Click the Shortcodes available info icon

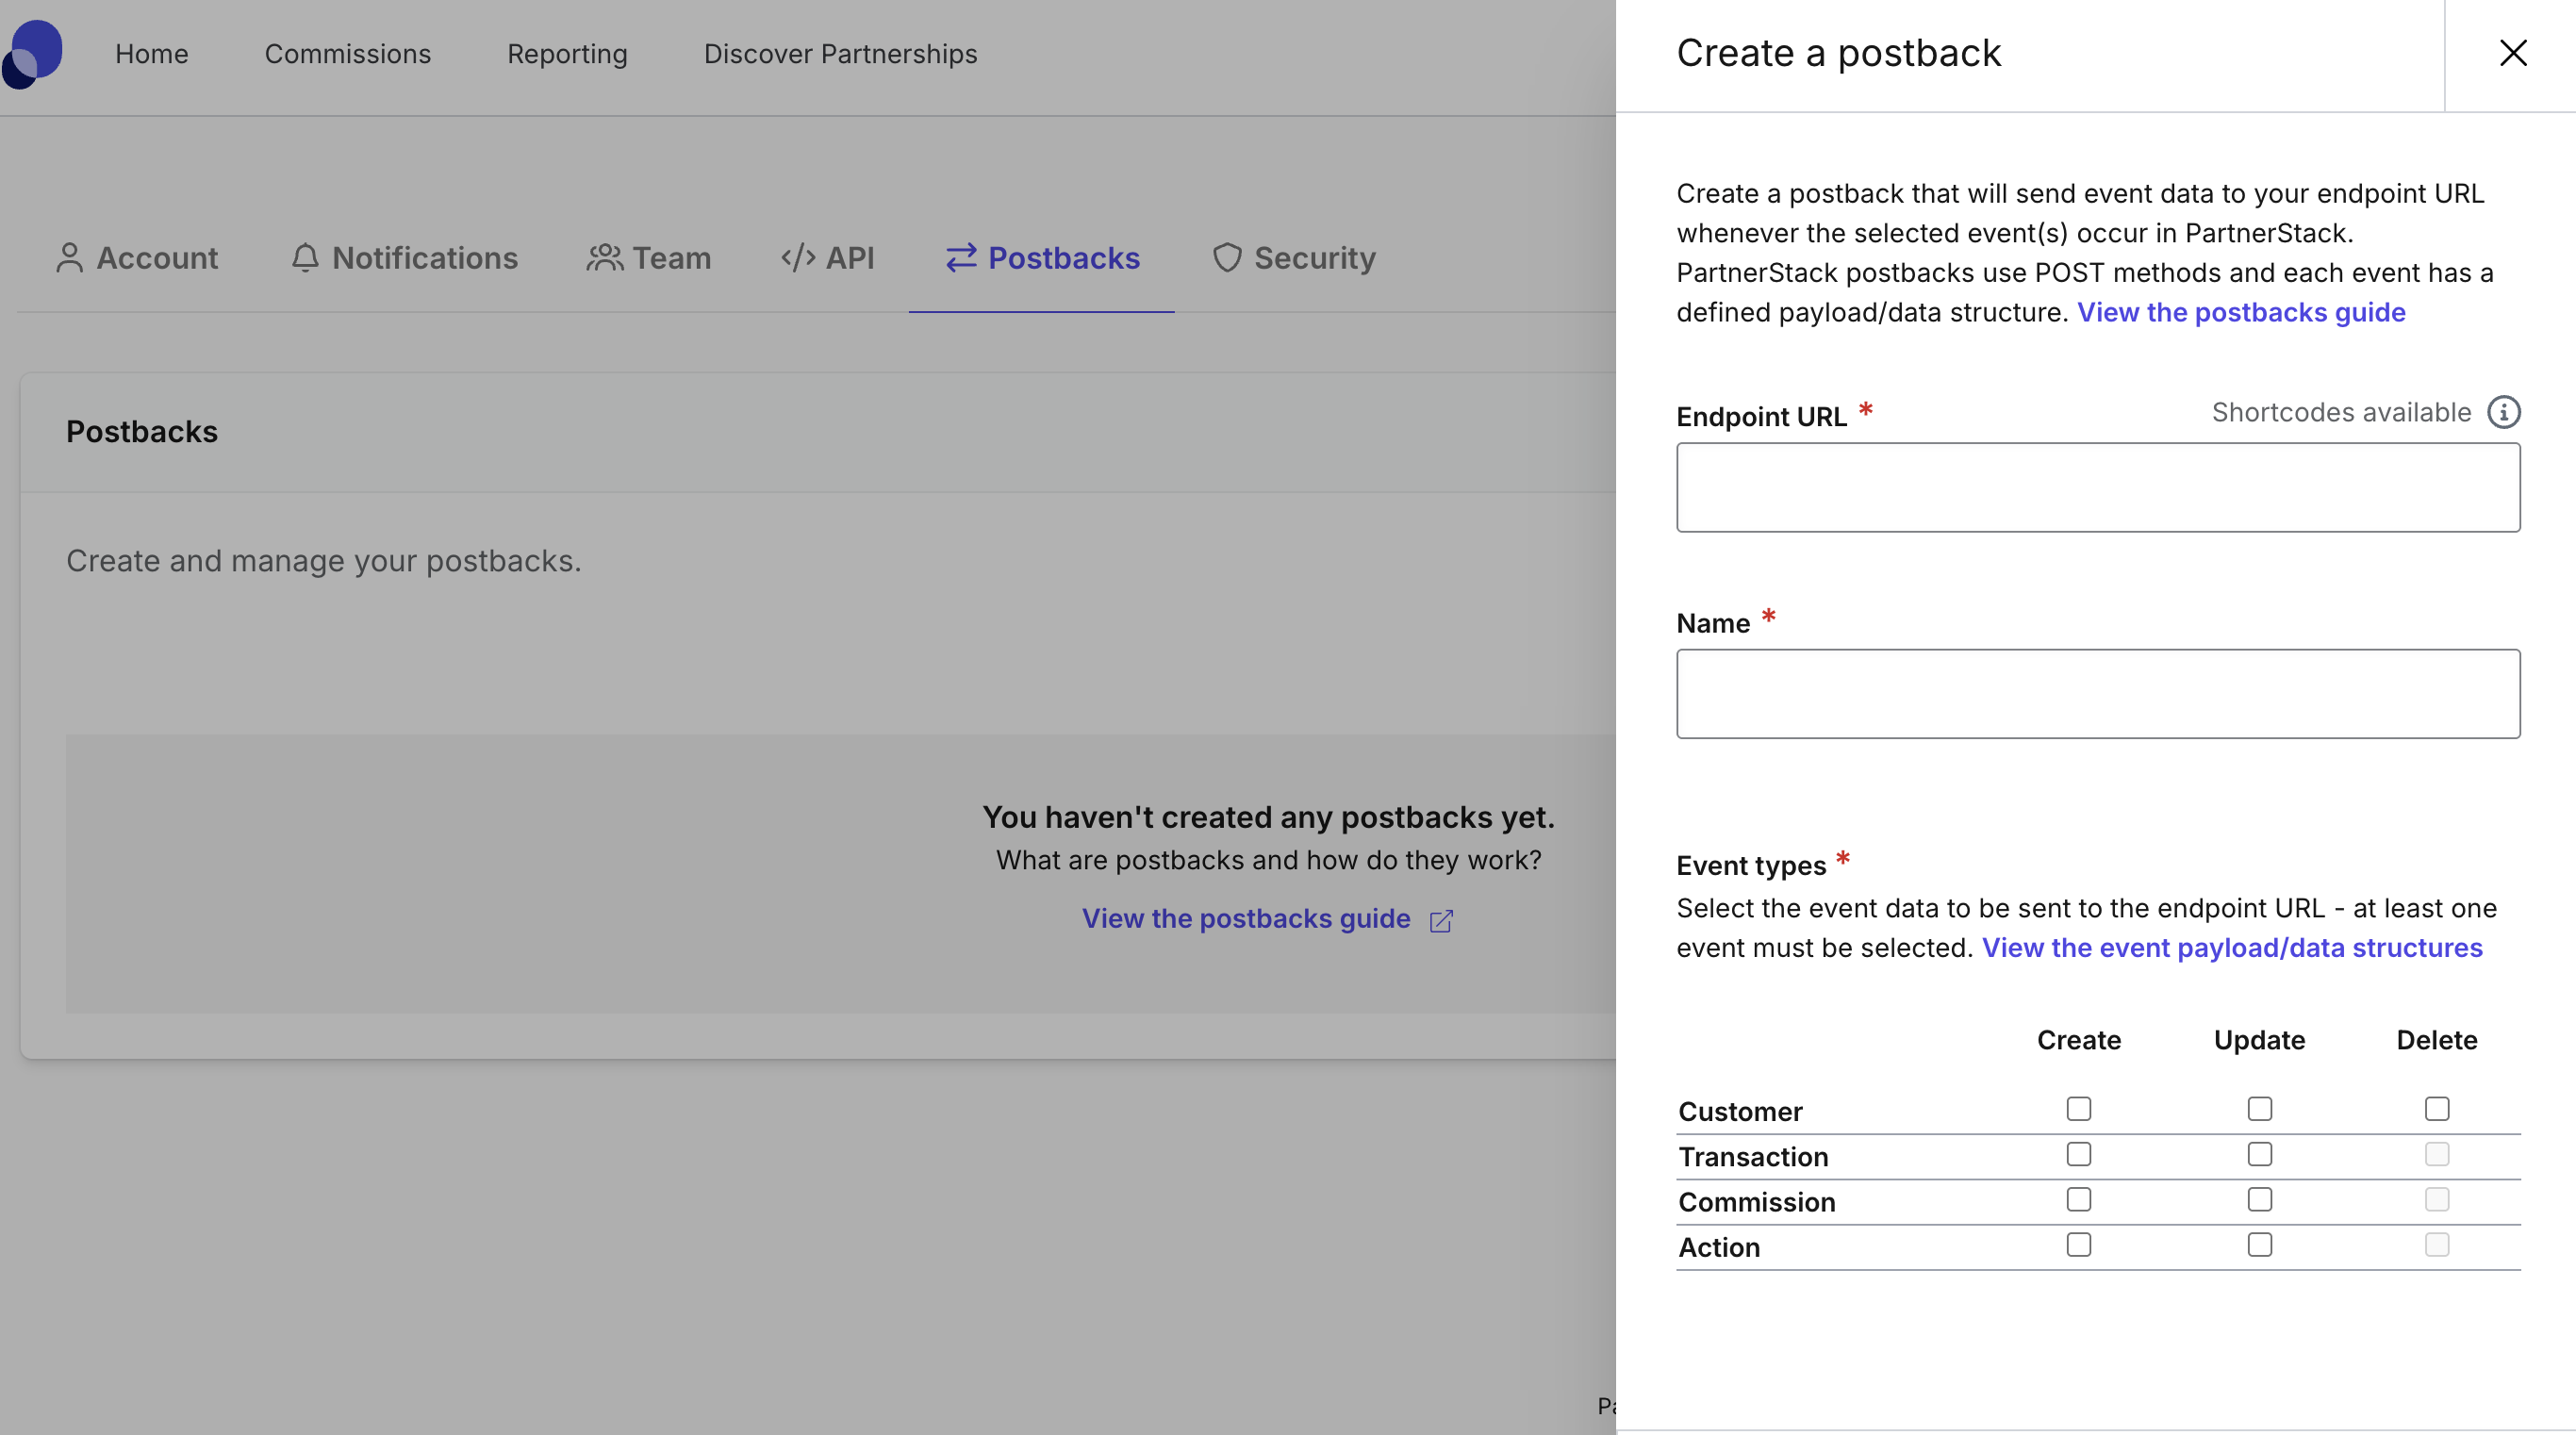coord(2503,412)
